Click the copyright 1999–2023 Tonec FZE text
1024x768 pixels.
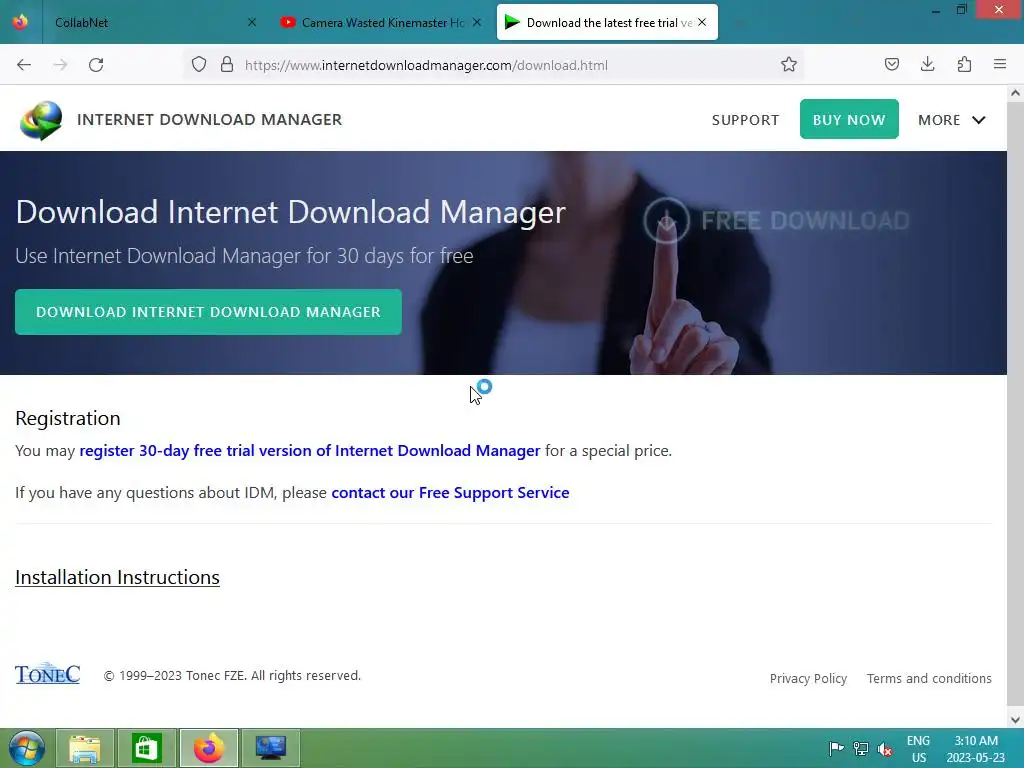(x=232, y=676)
